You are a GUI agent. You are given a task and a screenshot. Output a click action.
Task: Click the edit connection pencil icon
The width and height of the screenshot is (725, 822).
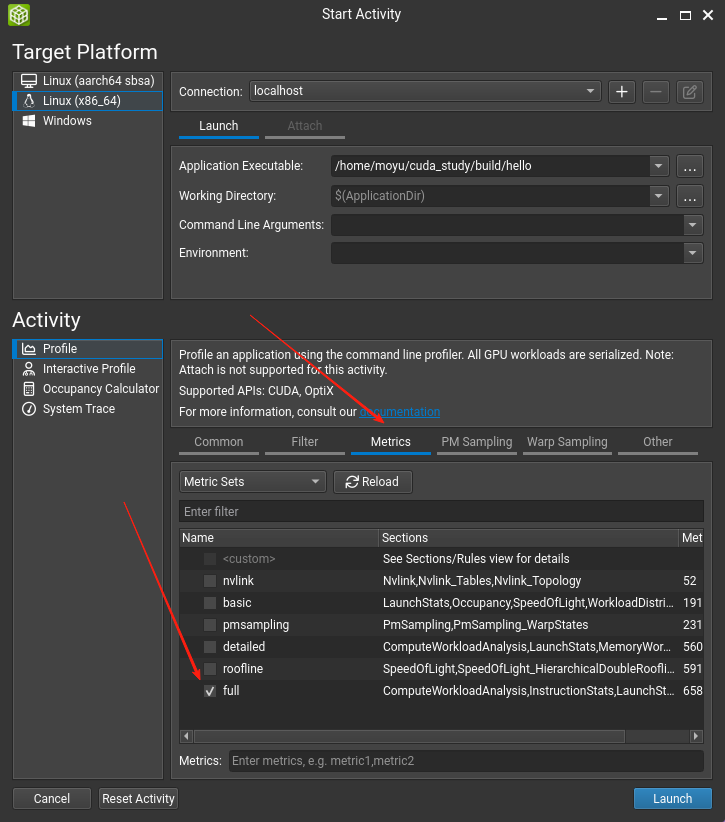689,92
